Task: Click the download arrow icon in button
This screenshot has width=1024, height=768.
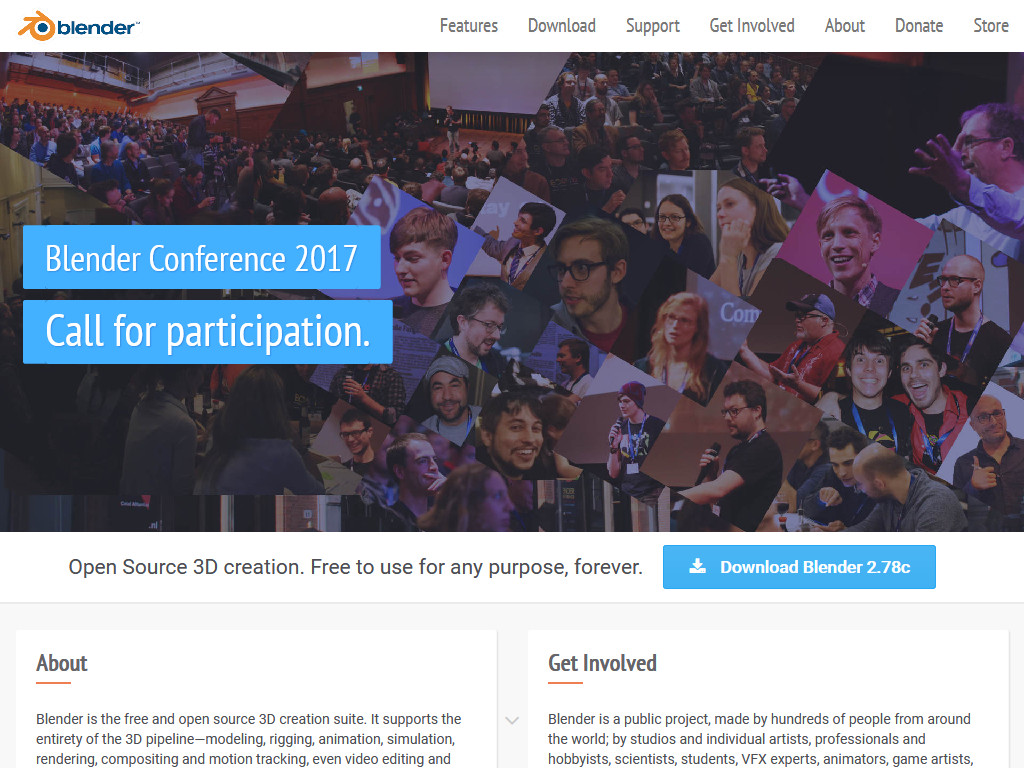Action: pyautogui.click(x=697, y=566)
